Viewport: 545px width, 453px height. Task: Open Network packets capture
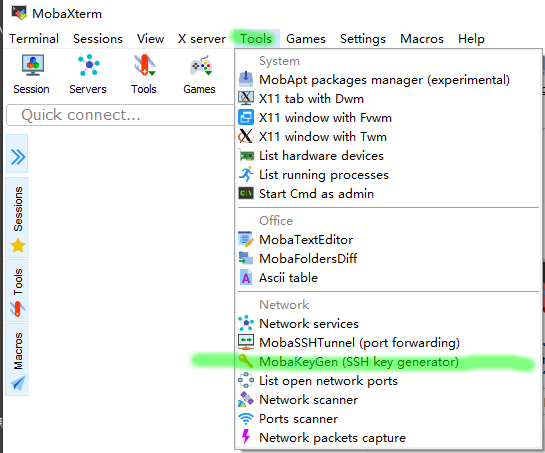click(333, 438)
